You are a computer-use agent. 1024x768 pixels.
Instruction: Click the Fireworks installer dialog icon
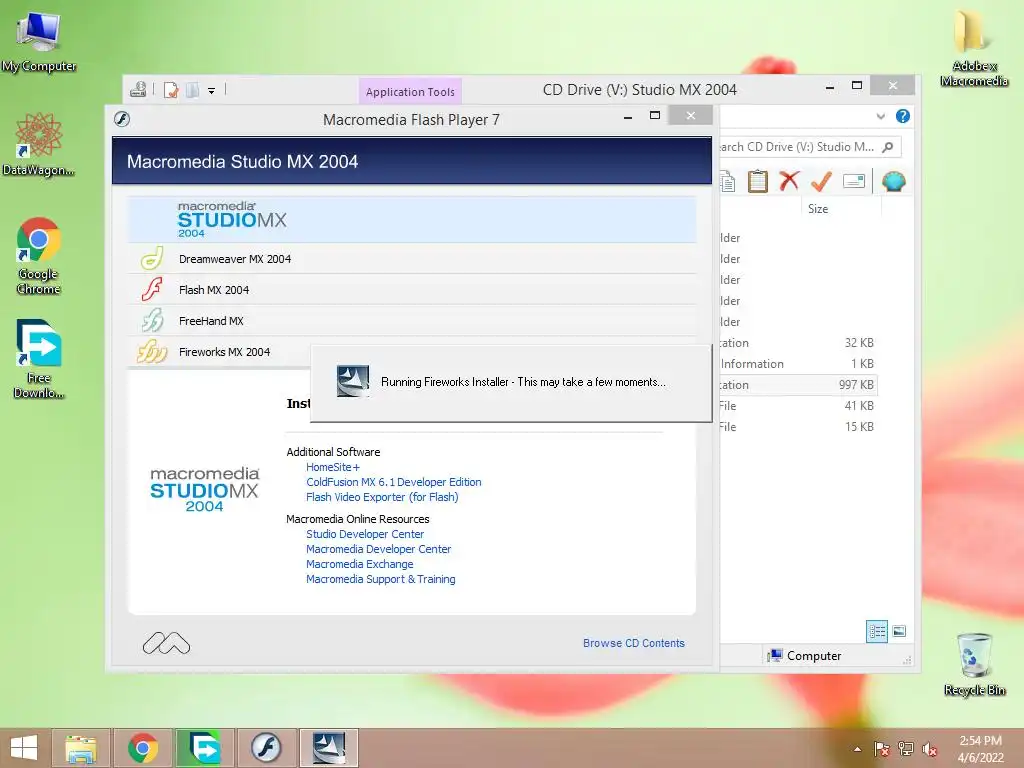[353, 381]
